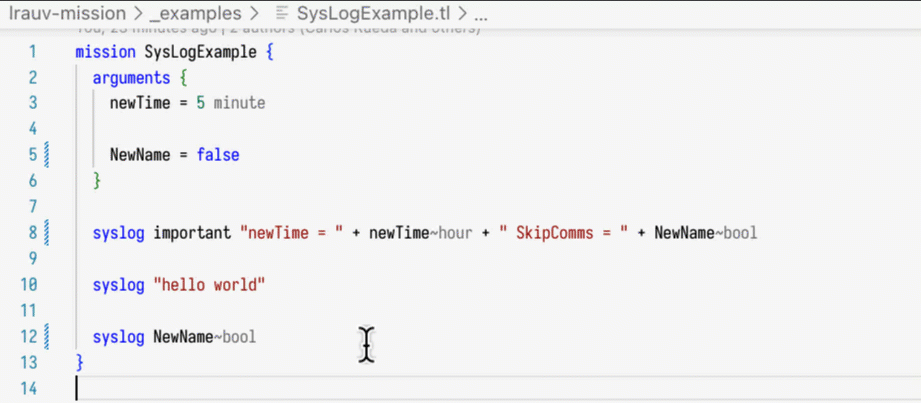Click the " SkipComms = " string on line 8
The image size is (921, 403).
pyautogui.click(x=564, y=233)
